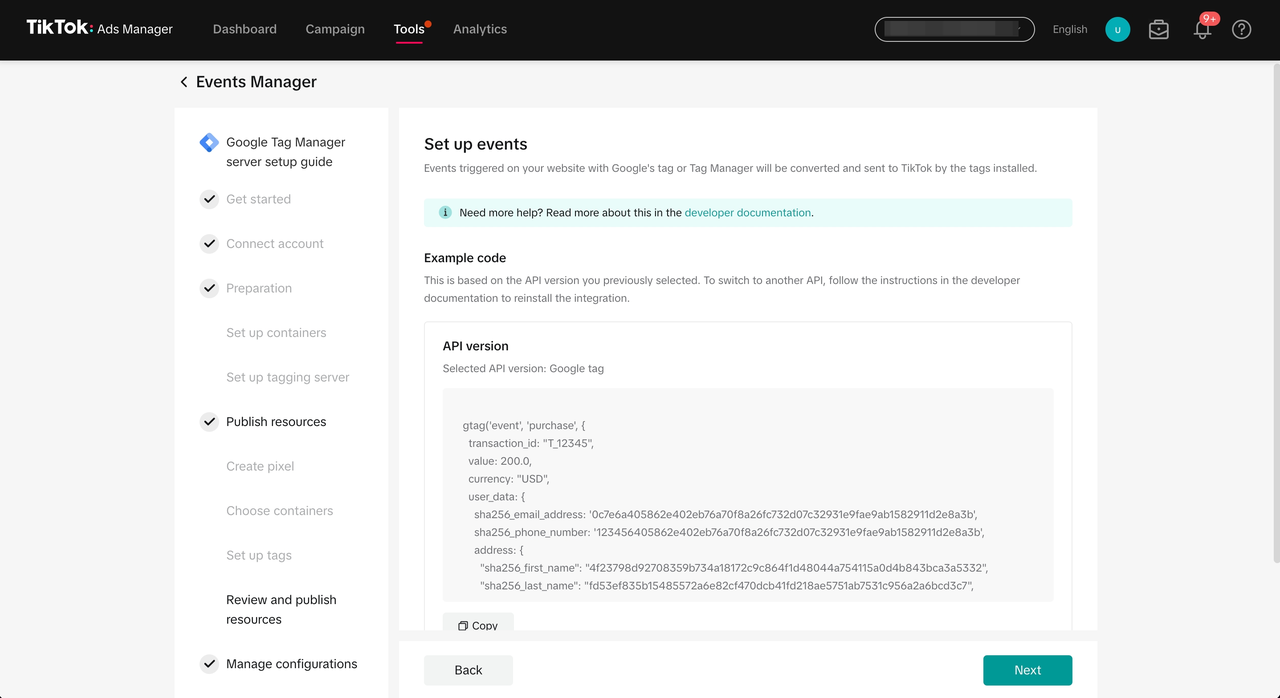The height and width of the screenshot is (698, 1280).
Task: Open the message inbox envelope icon
Action: (x=1158, y=30)
